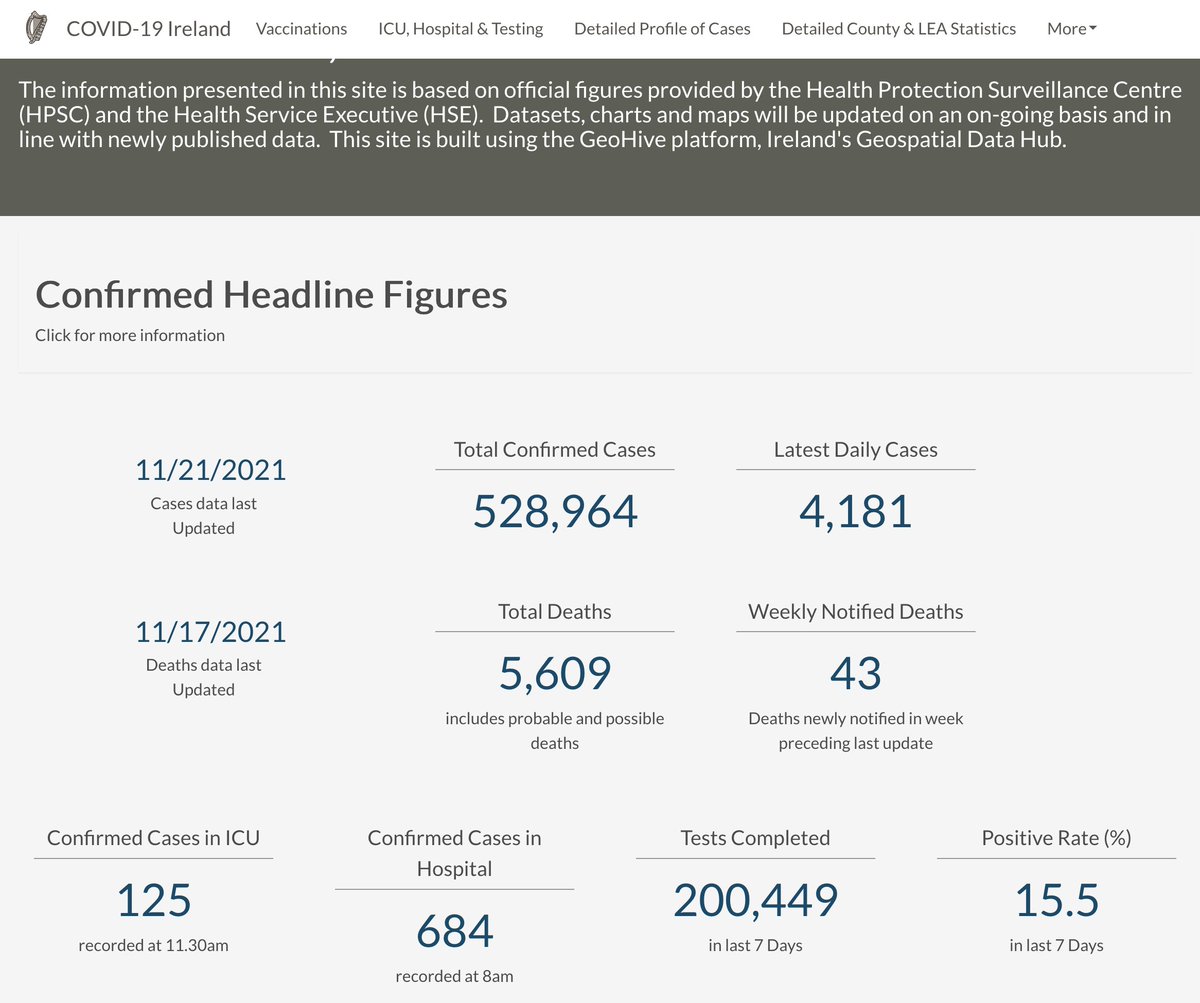Viewport: 1200px width, 1003px height.
Task: Select the deaths date 11/17/2021
Action: coord(210,632)
